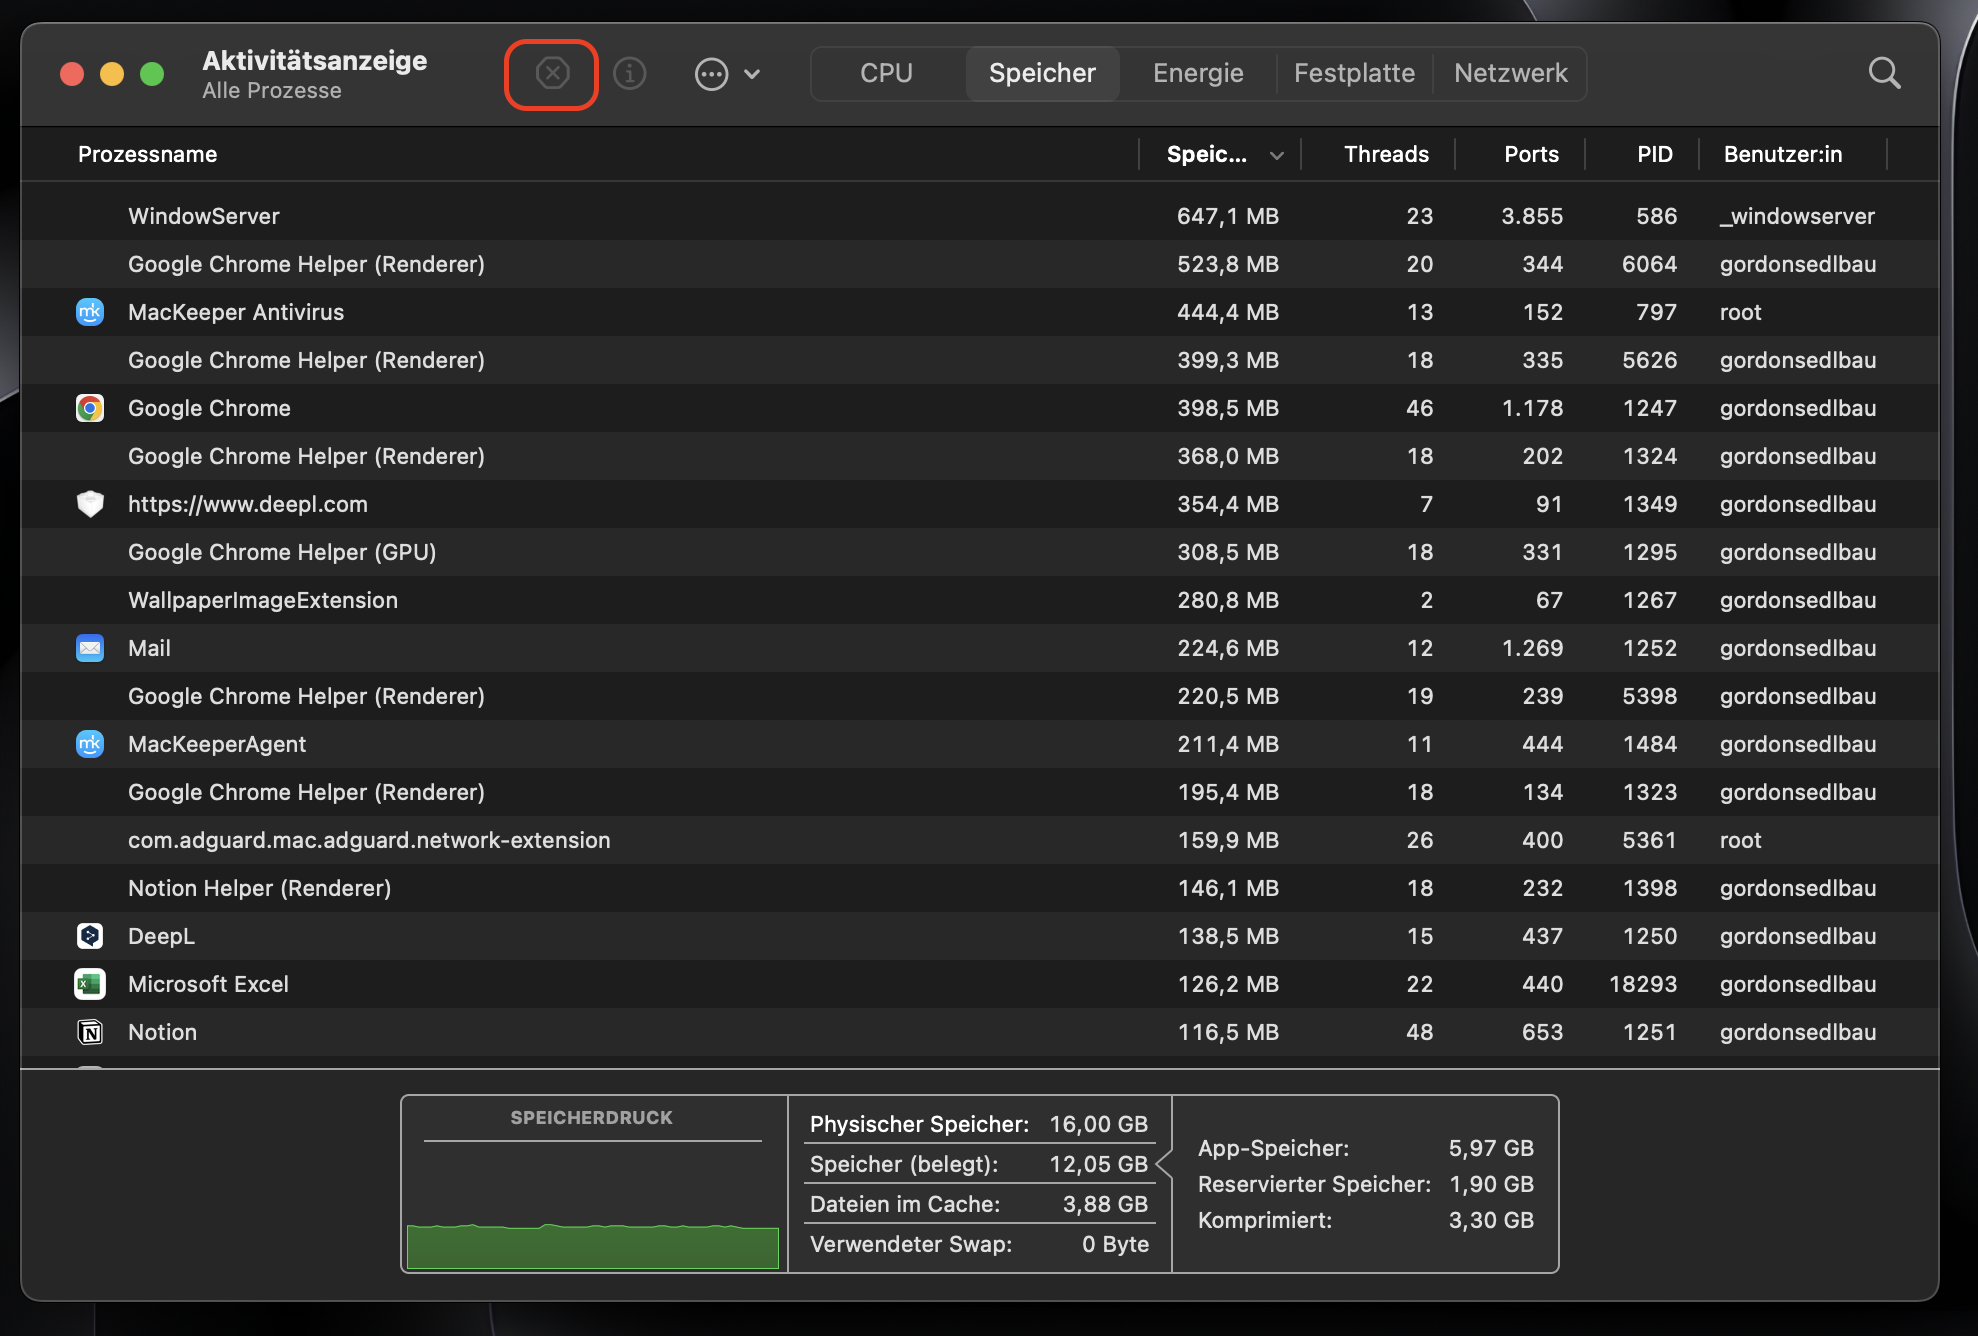Toggle sort order on the Speicher column arrow
The image size is (1978, 1336).
(x=1276, y=155)
